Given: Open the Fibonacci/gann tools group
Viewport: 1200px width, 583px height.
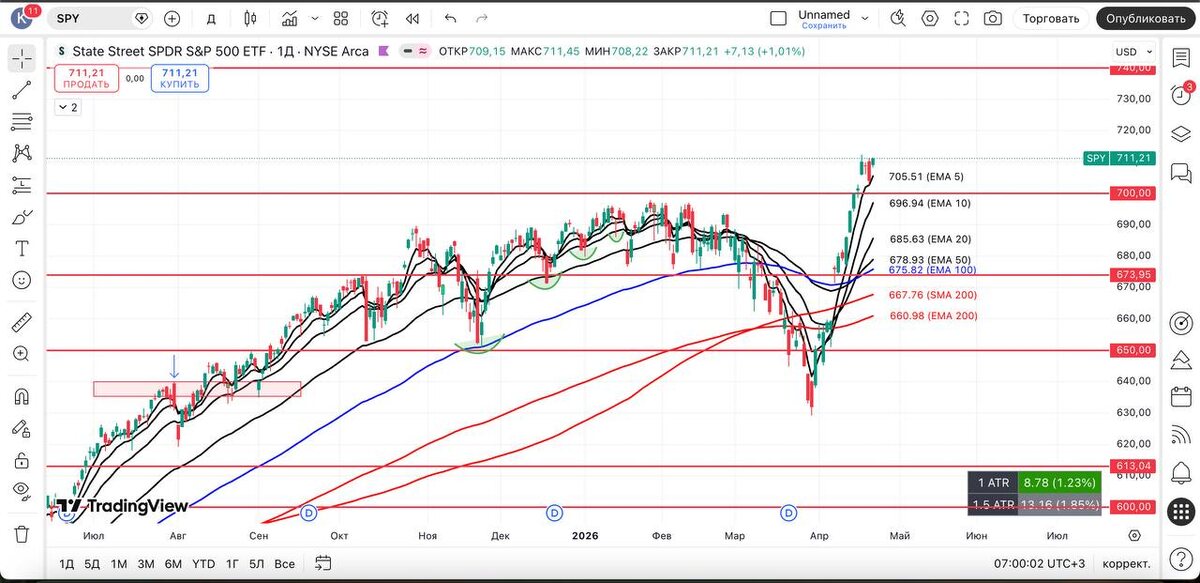Looking at the screenshot, I should pos(21,122).
